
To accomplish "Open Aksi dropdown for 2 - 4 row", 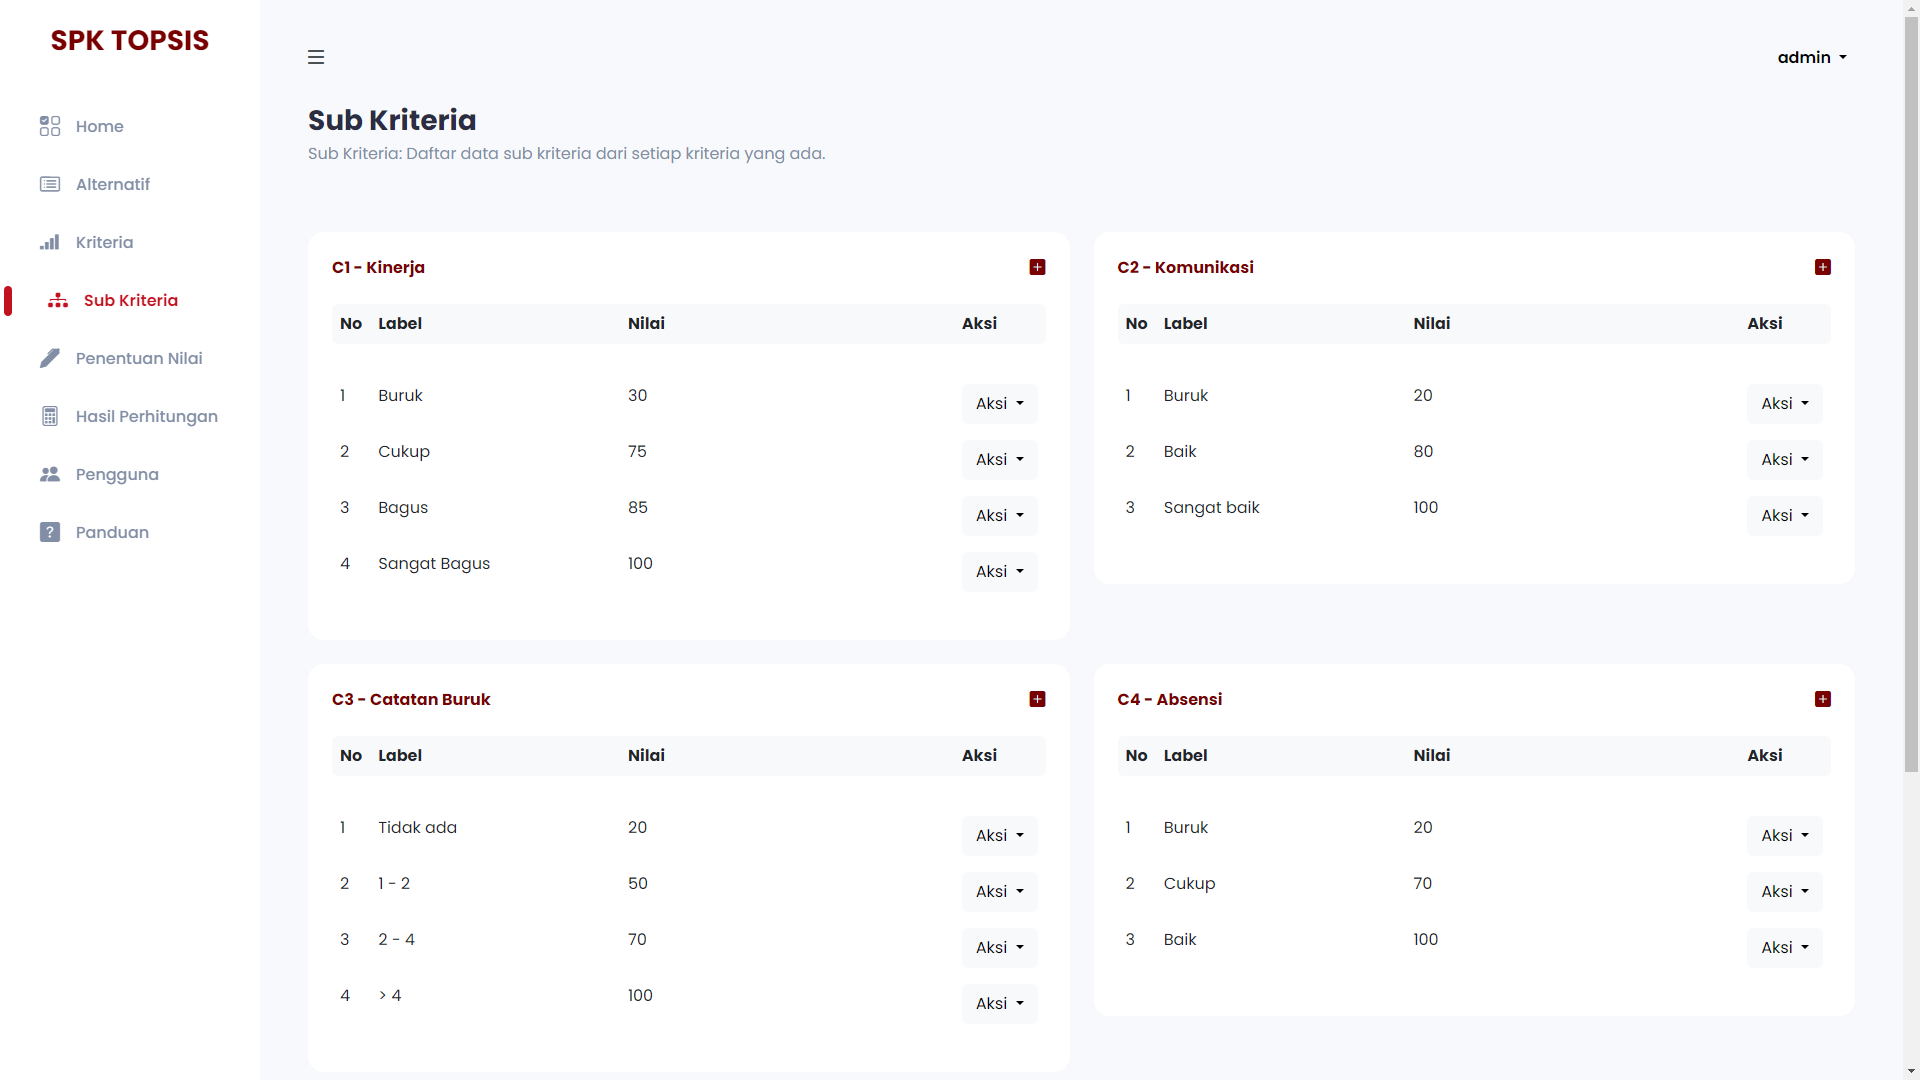I will tap(1000, 948).
